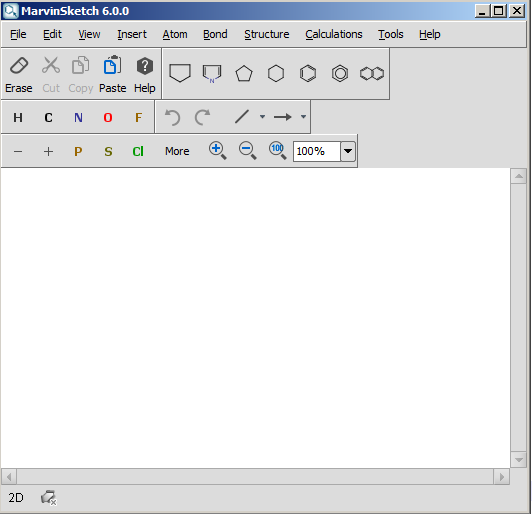Open the zoom percentage dropdown arrow
Image resolution: width=532 pixels, height=514 pixels.
click(348, 151)
